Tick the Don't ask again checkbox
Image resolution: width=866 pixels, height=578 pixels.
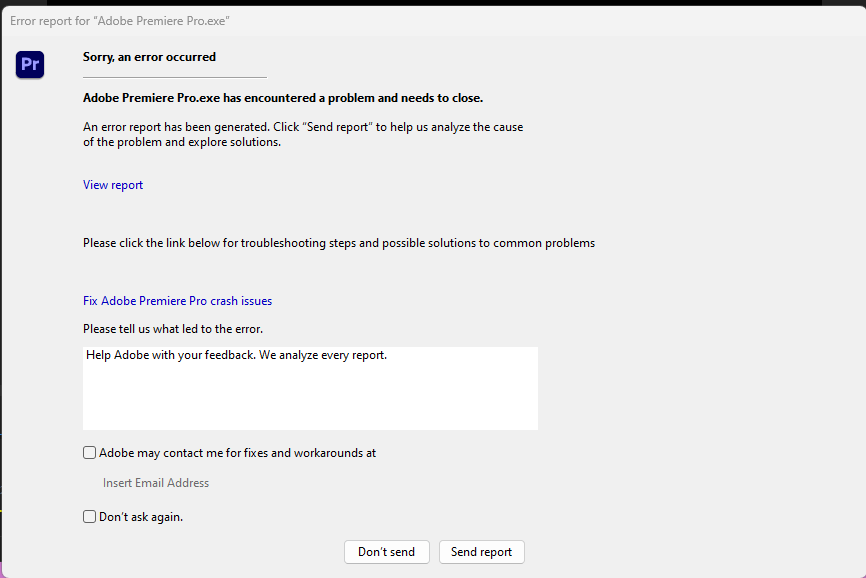(x=90, y=517)
